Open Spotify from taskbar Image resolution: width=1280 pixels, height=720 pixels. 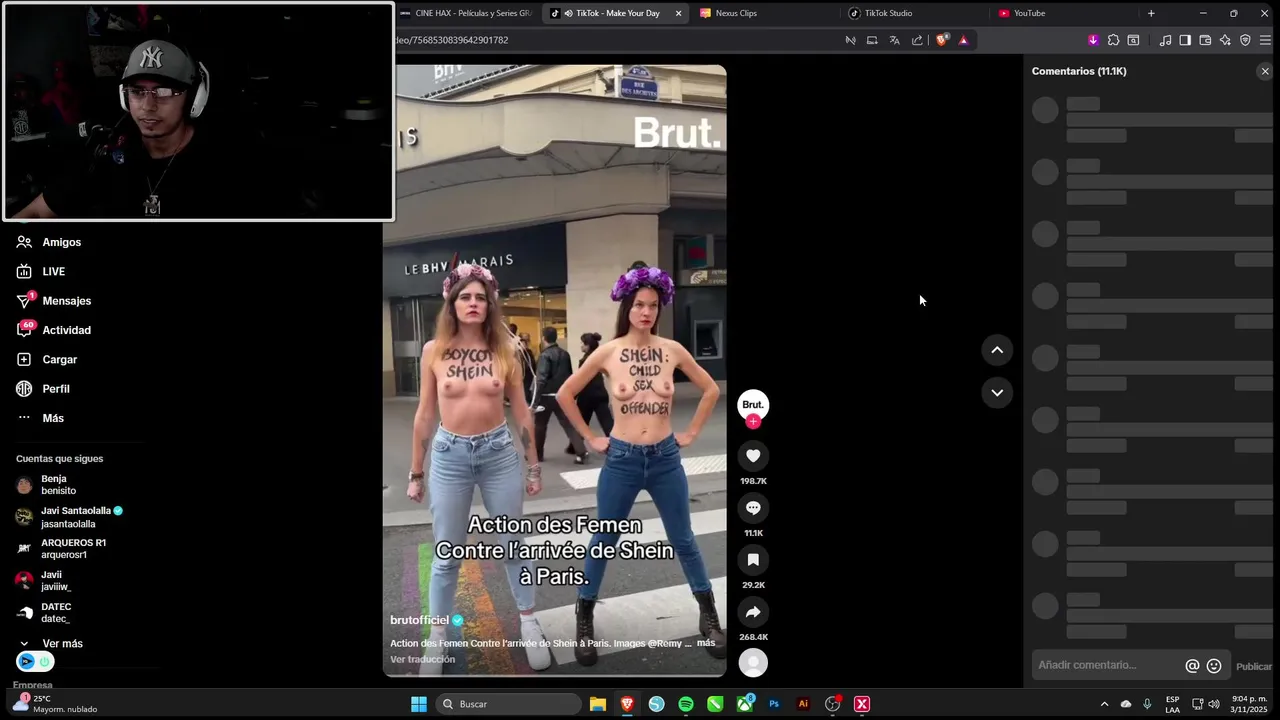[686, 704]
